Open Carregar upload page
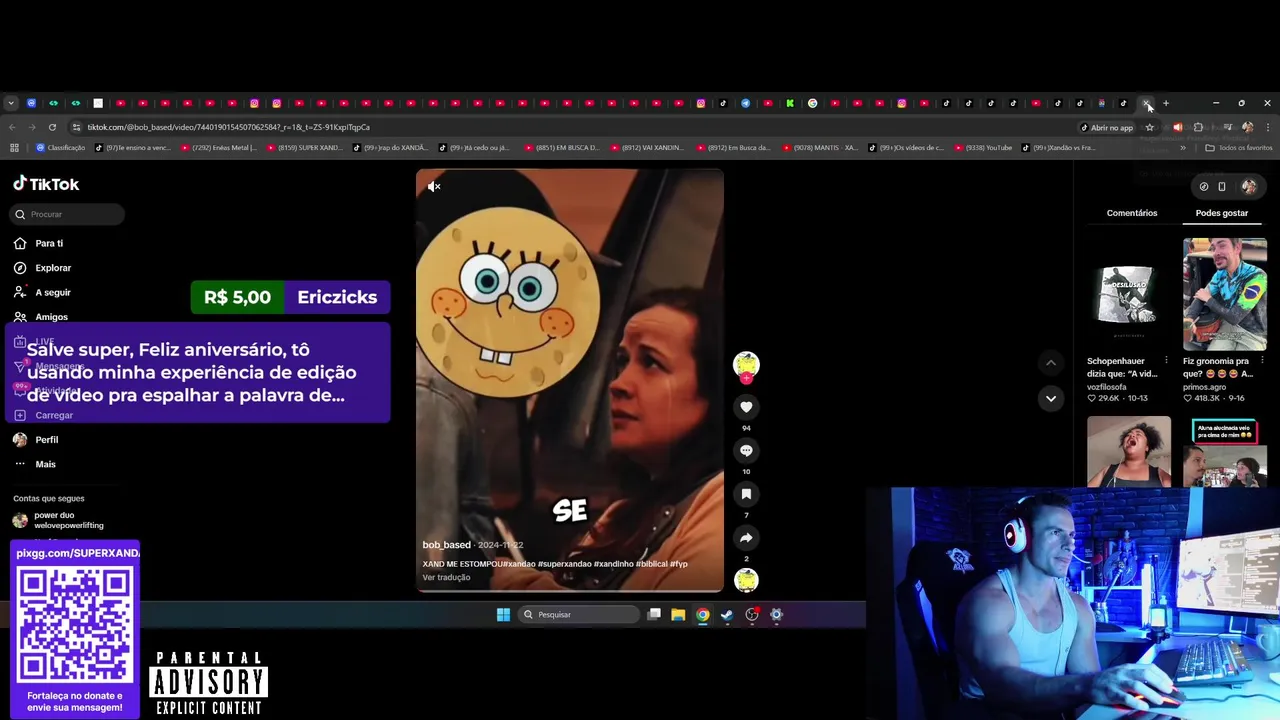Viewport: 1280px width, 720px height. [43, 415]
